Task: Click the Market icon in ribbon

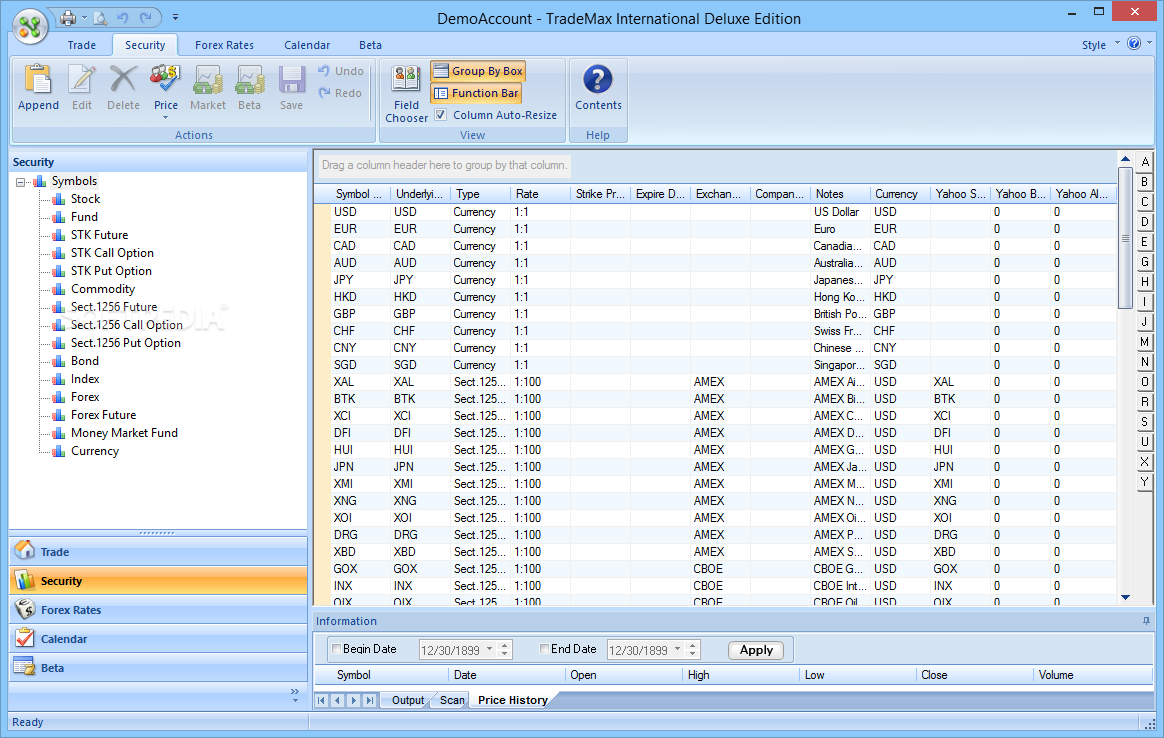Action: point(208,80)
